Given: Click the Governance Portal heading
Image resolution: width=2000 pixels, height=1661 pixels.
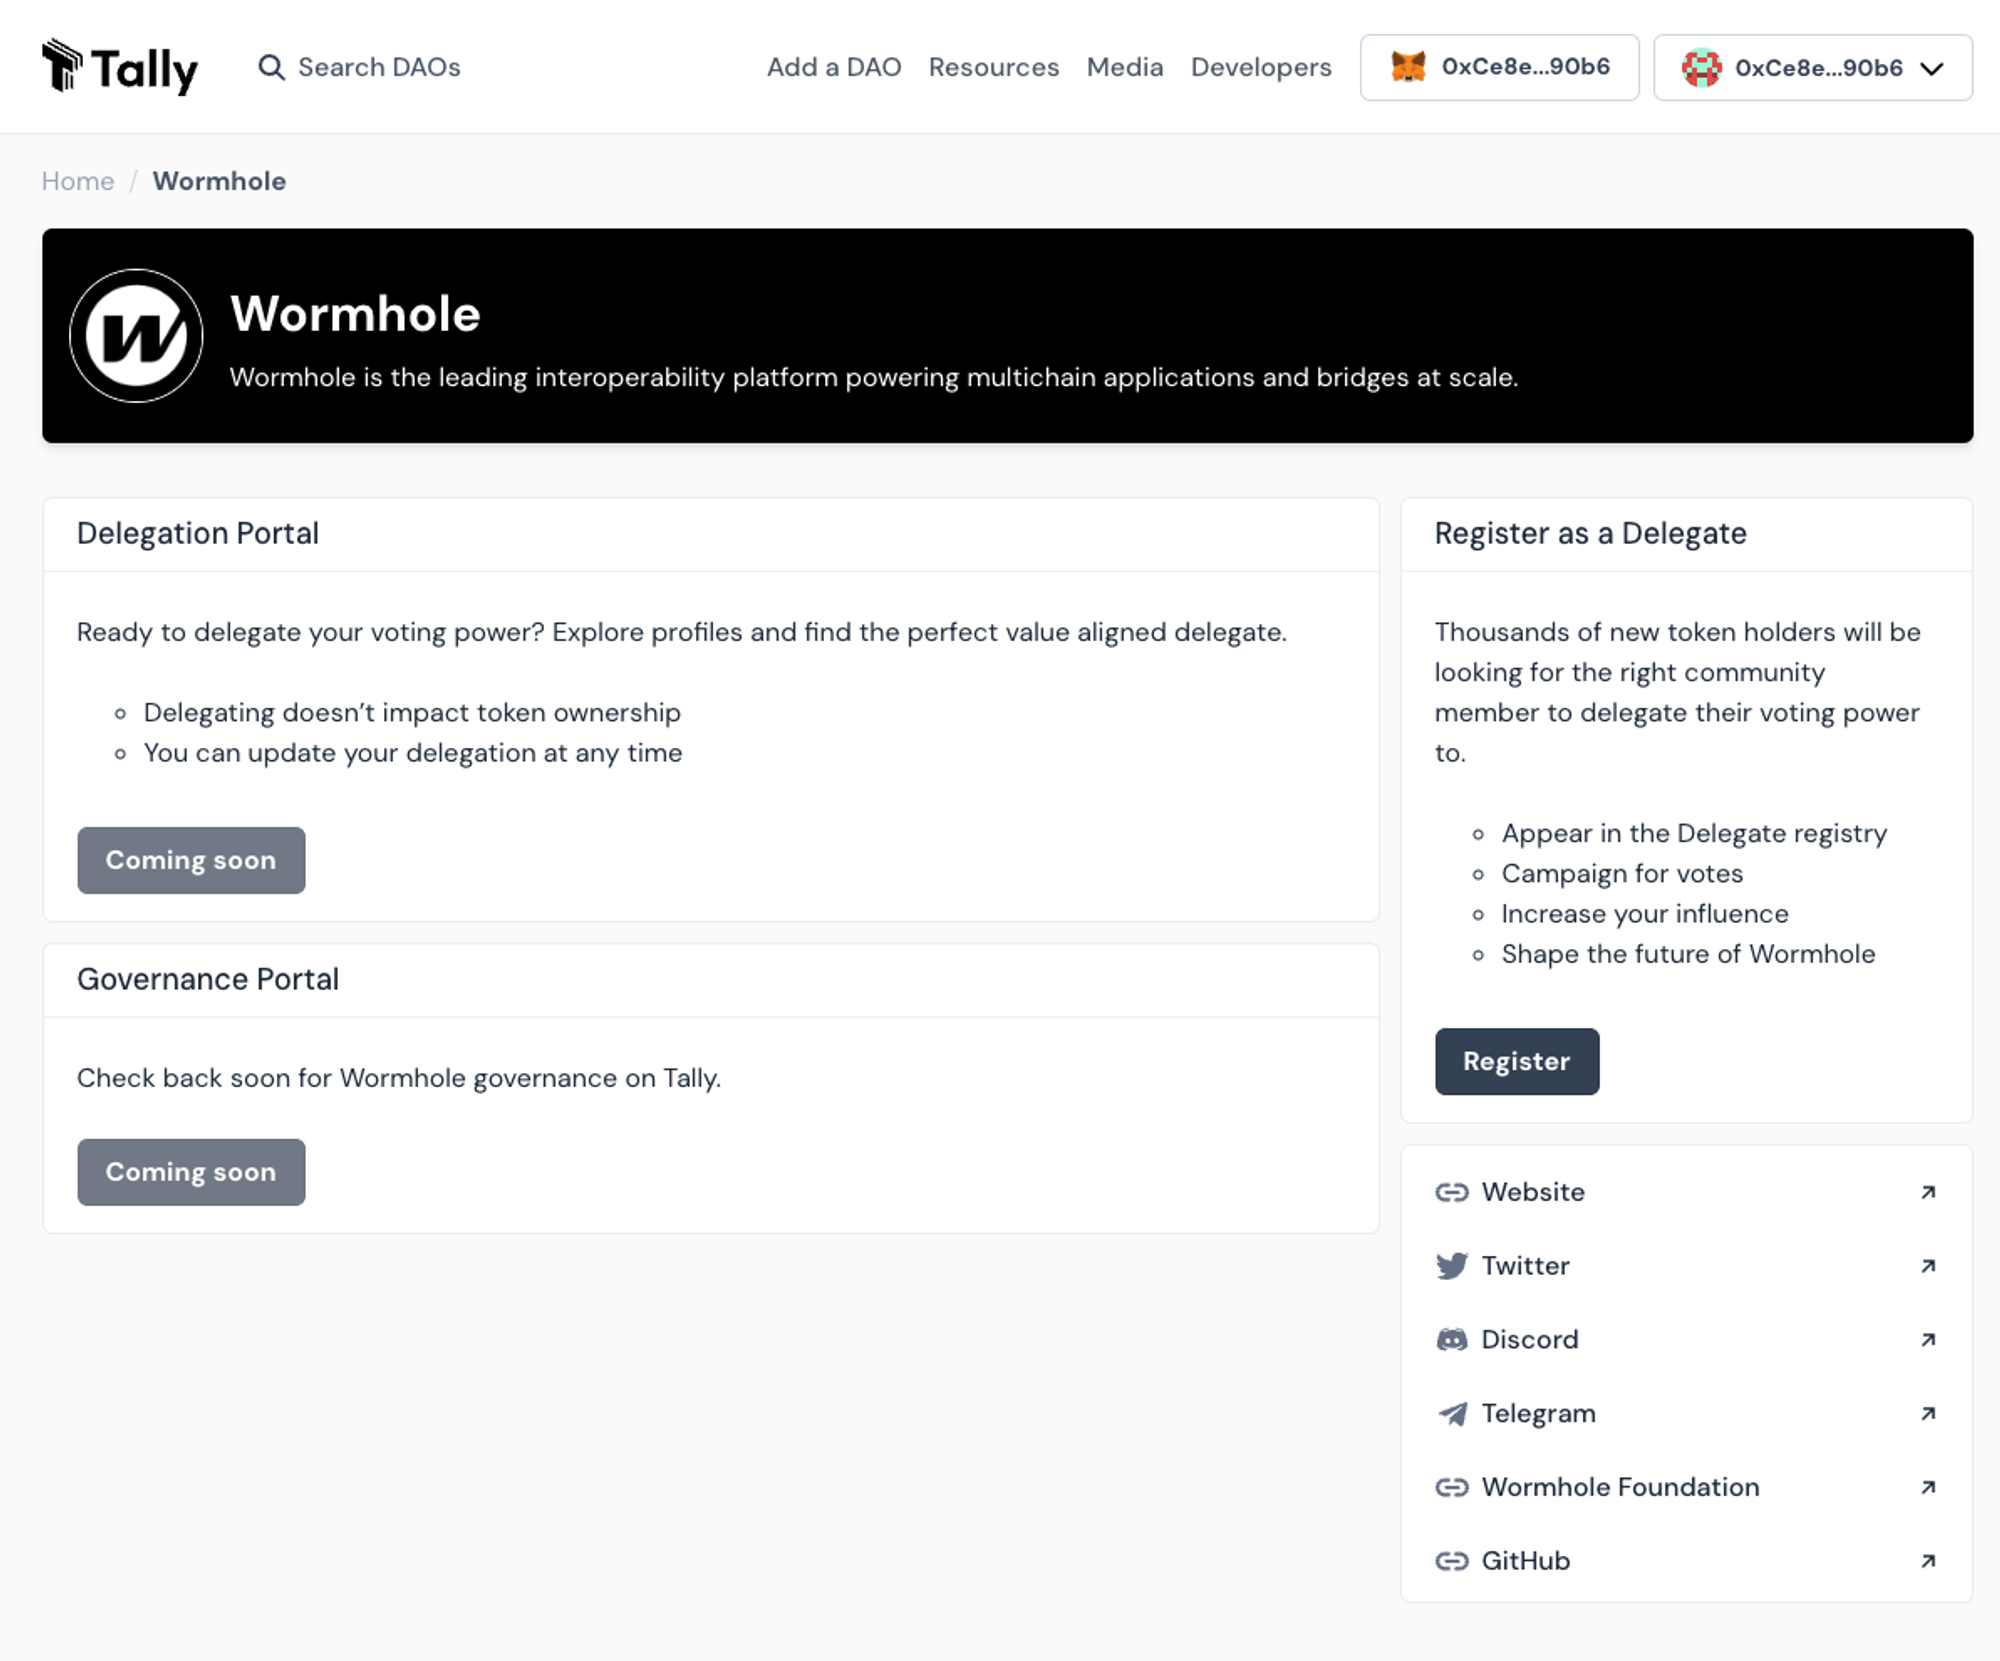Looking at the screenshot, I should click(x=208, y=980).
